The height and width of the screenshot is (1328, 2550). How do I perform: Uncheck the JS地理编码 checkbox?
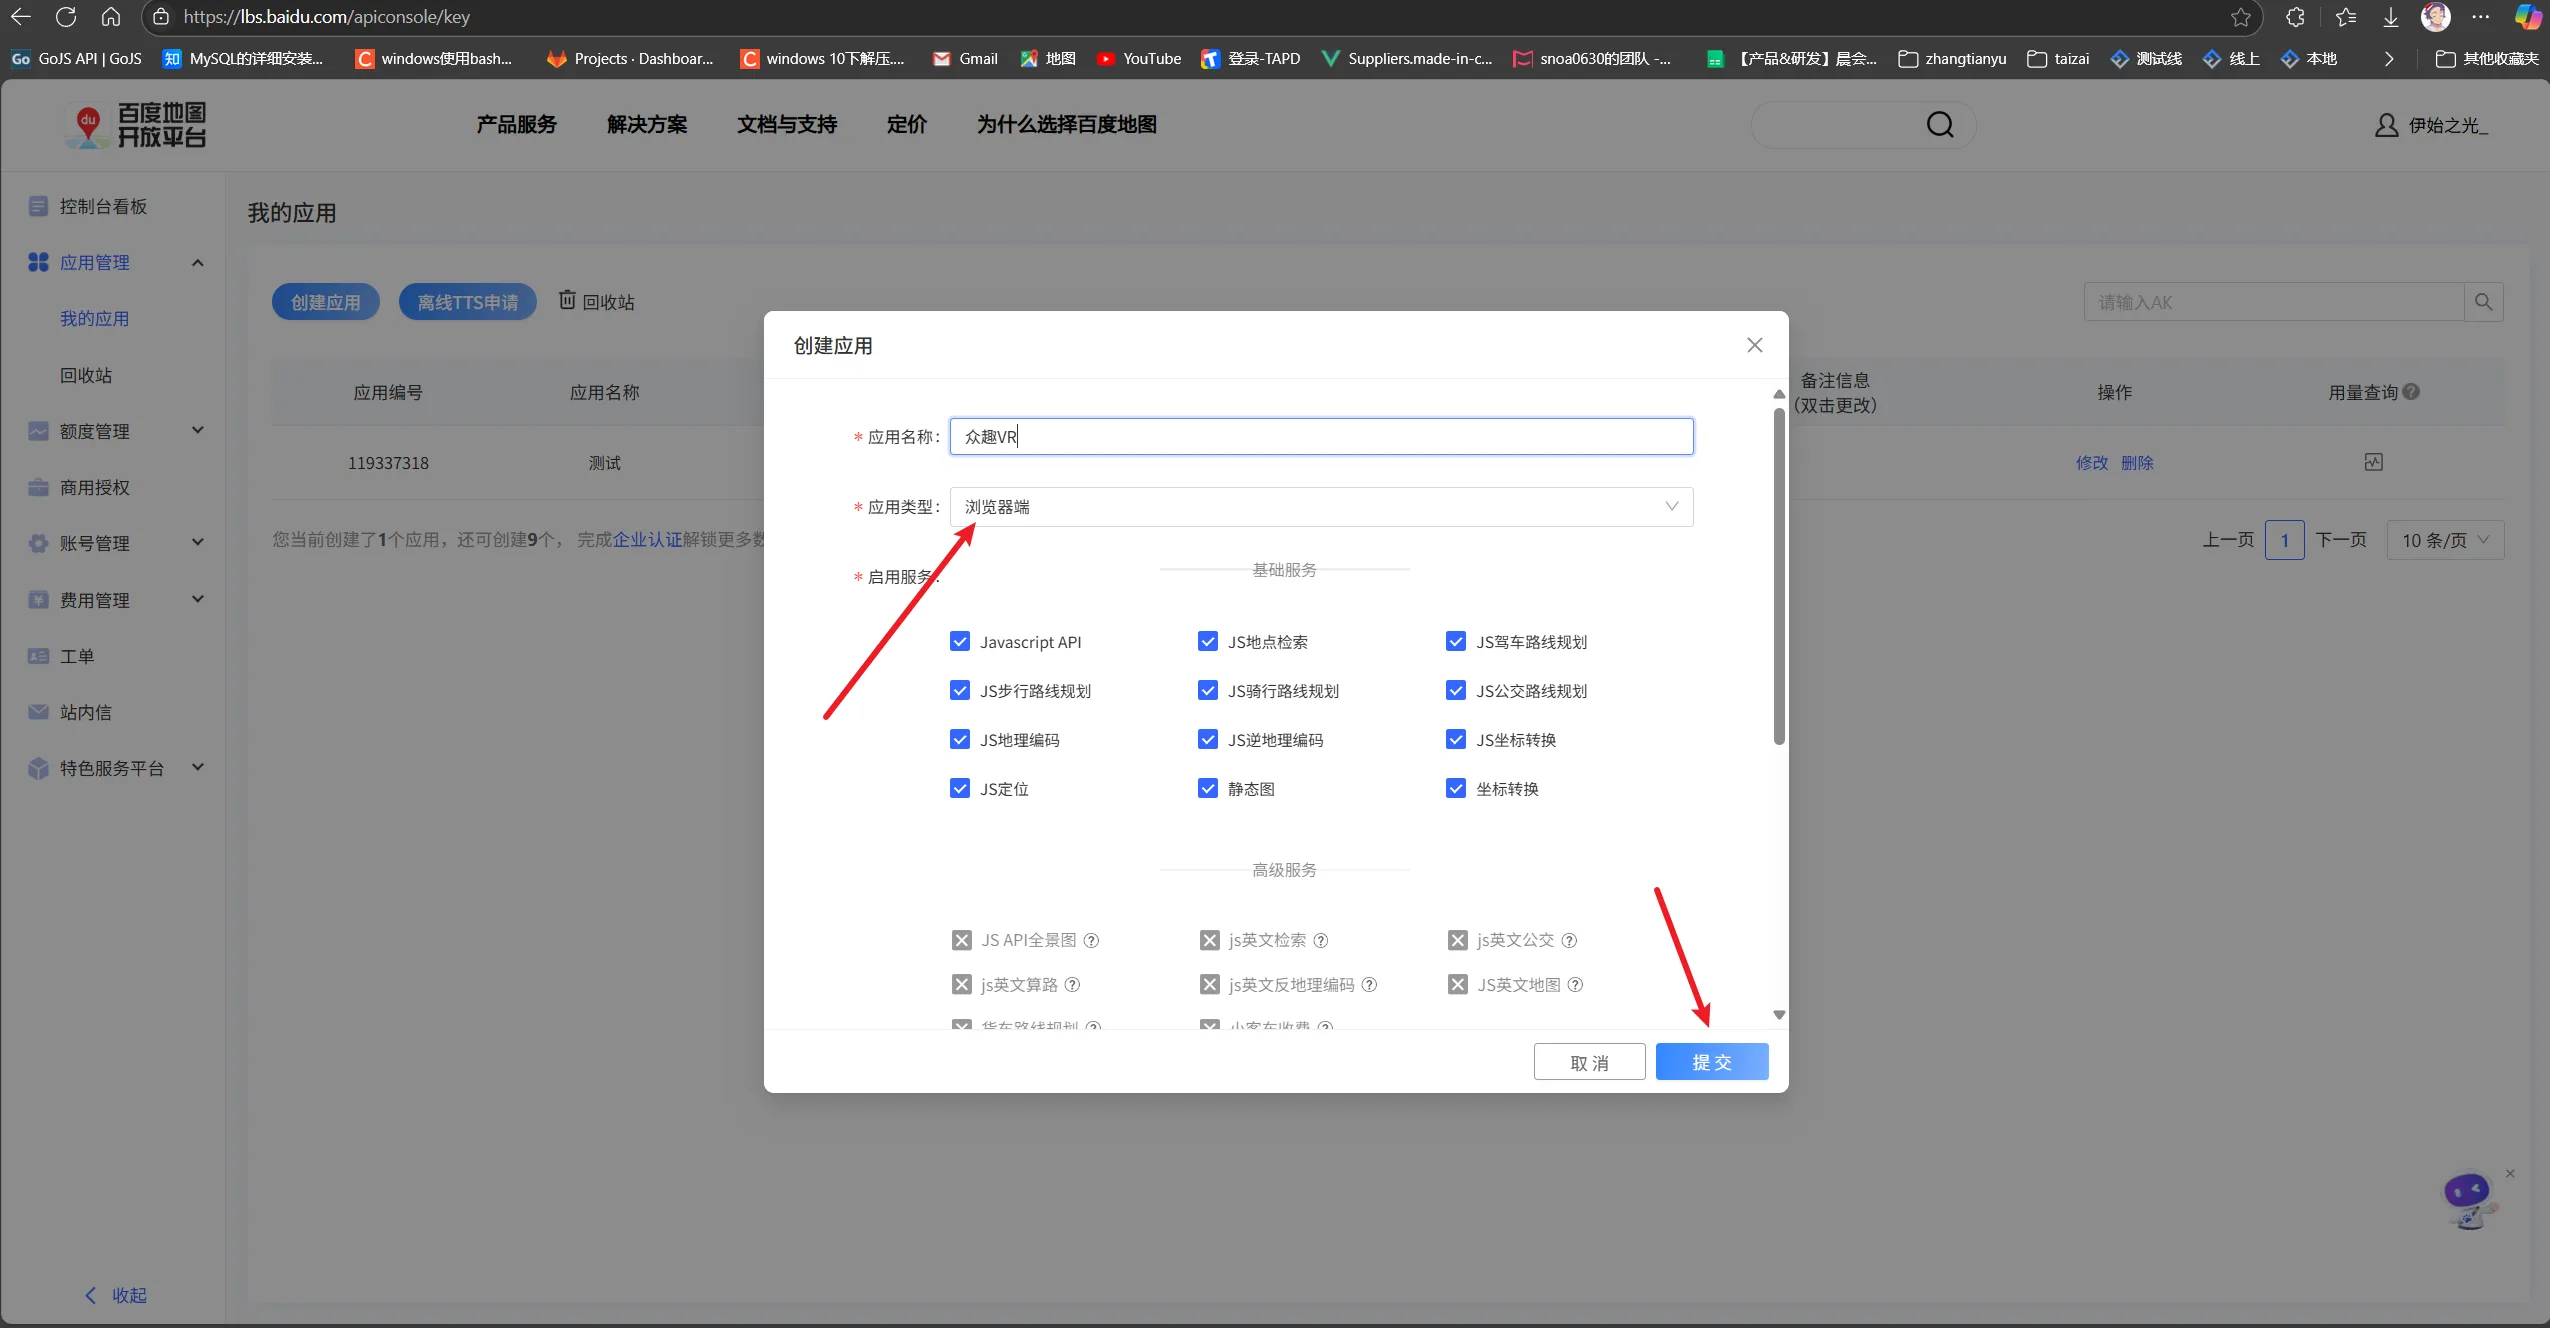point(960,739)
